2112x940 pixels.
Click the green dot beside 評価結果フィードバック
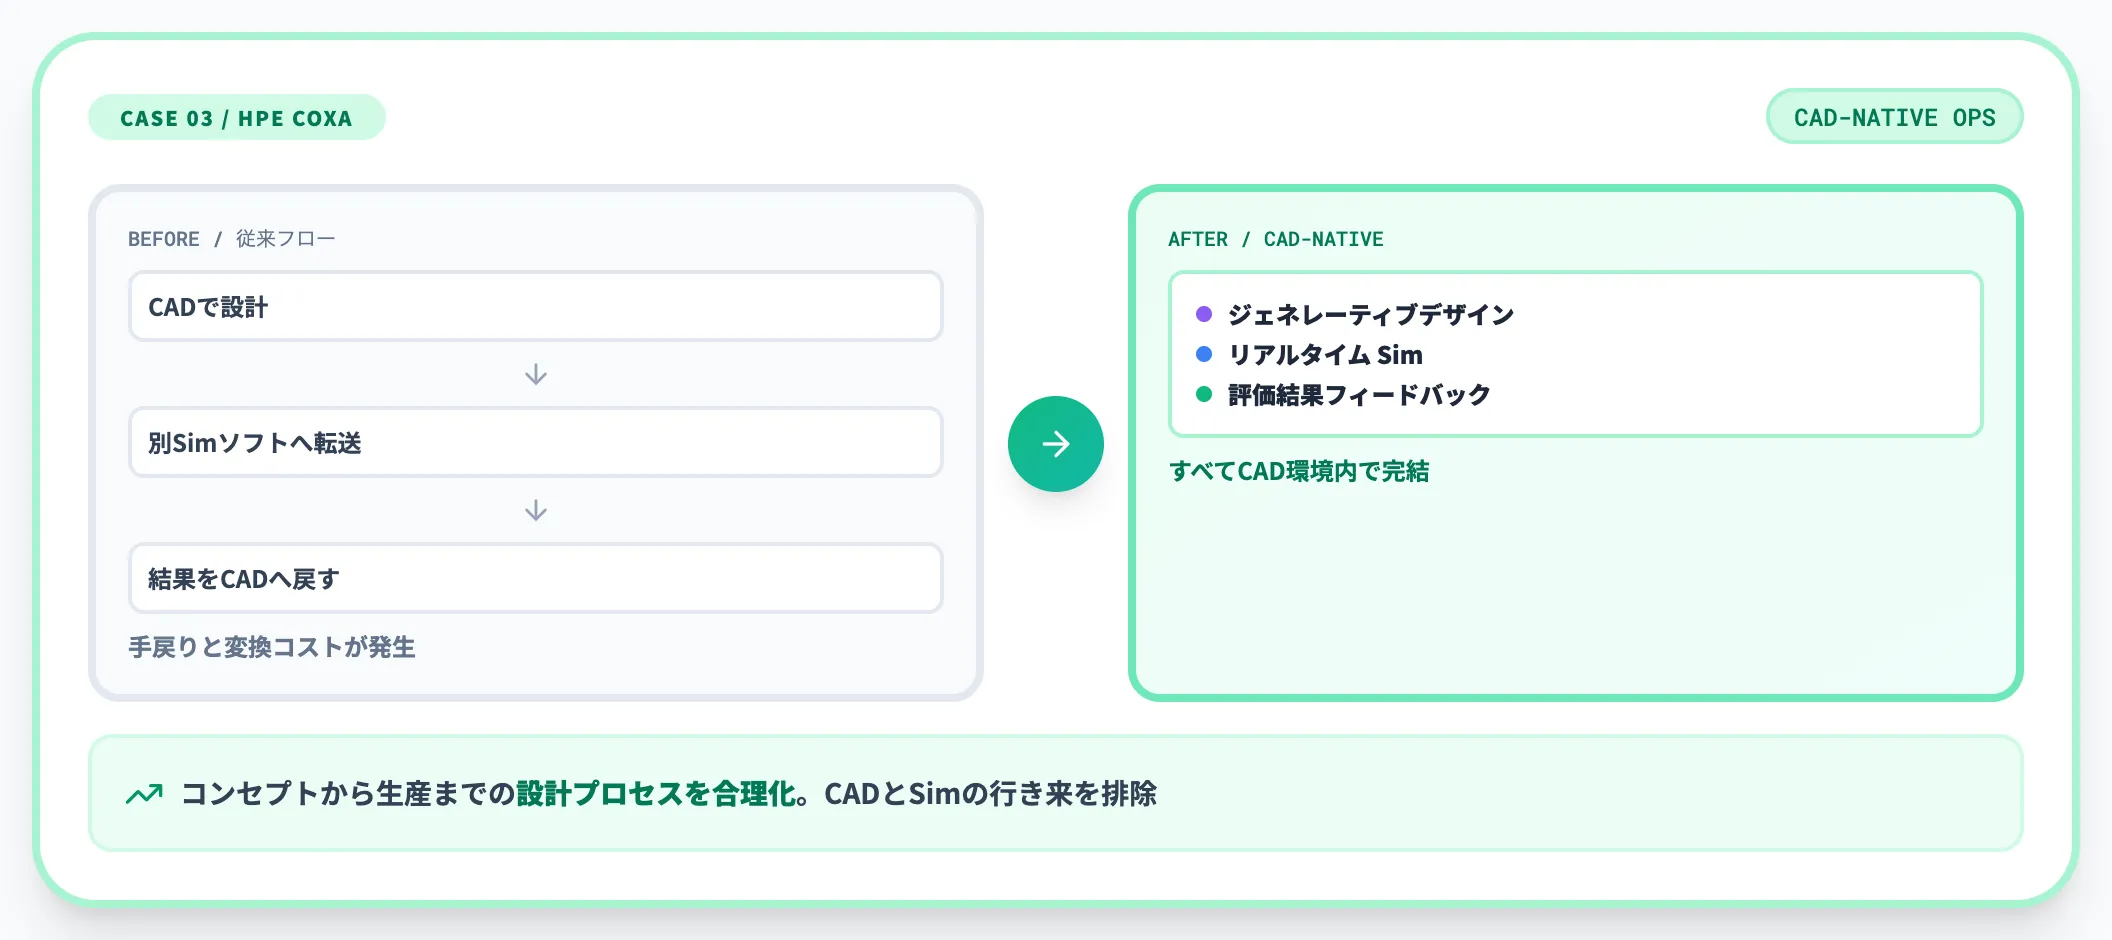1204,394
